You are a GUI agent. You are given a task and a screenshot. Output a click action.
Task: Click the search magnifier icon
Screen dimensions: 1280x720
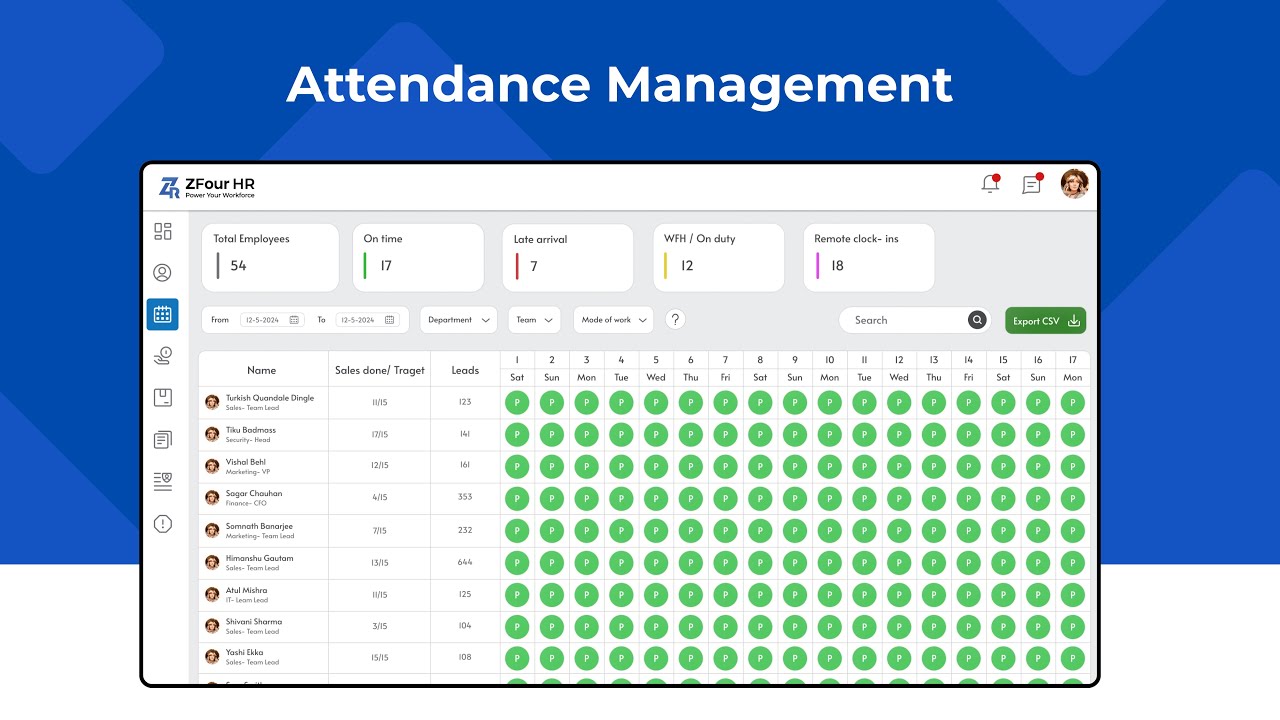tap(977, 320)
